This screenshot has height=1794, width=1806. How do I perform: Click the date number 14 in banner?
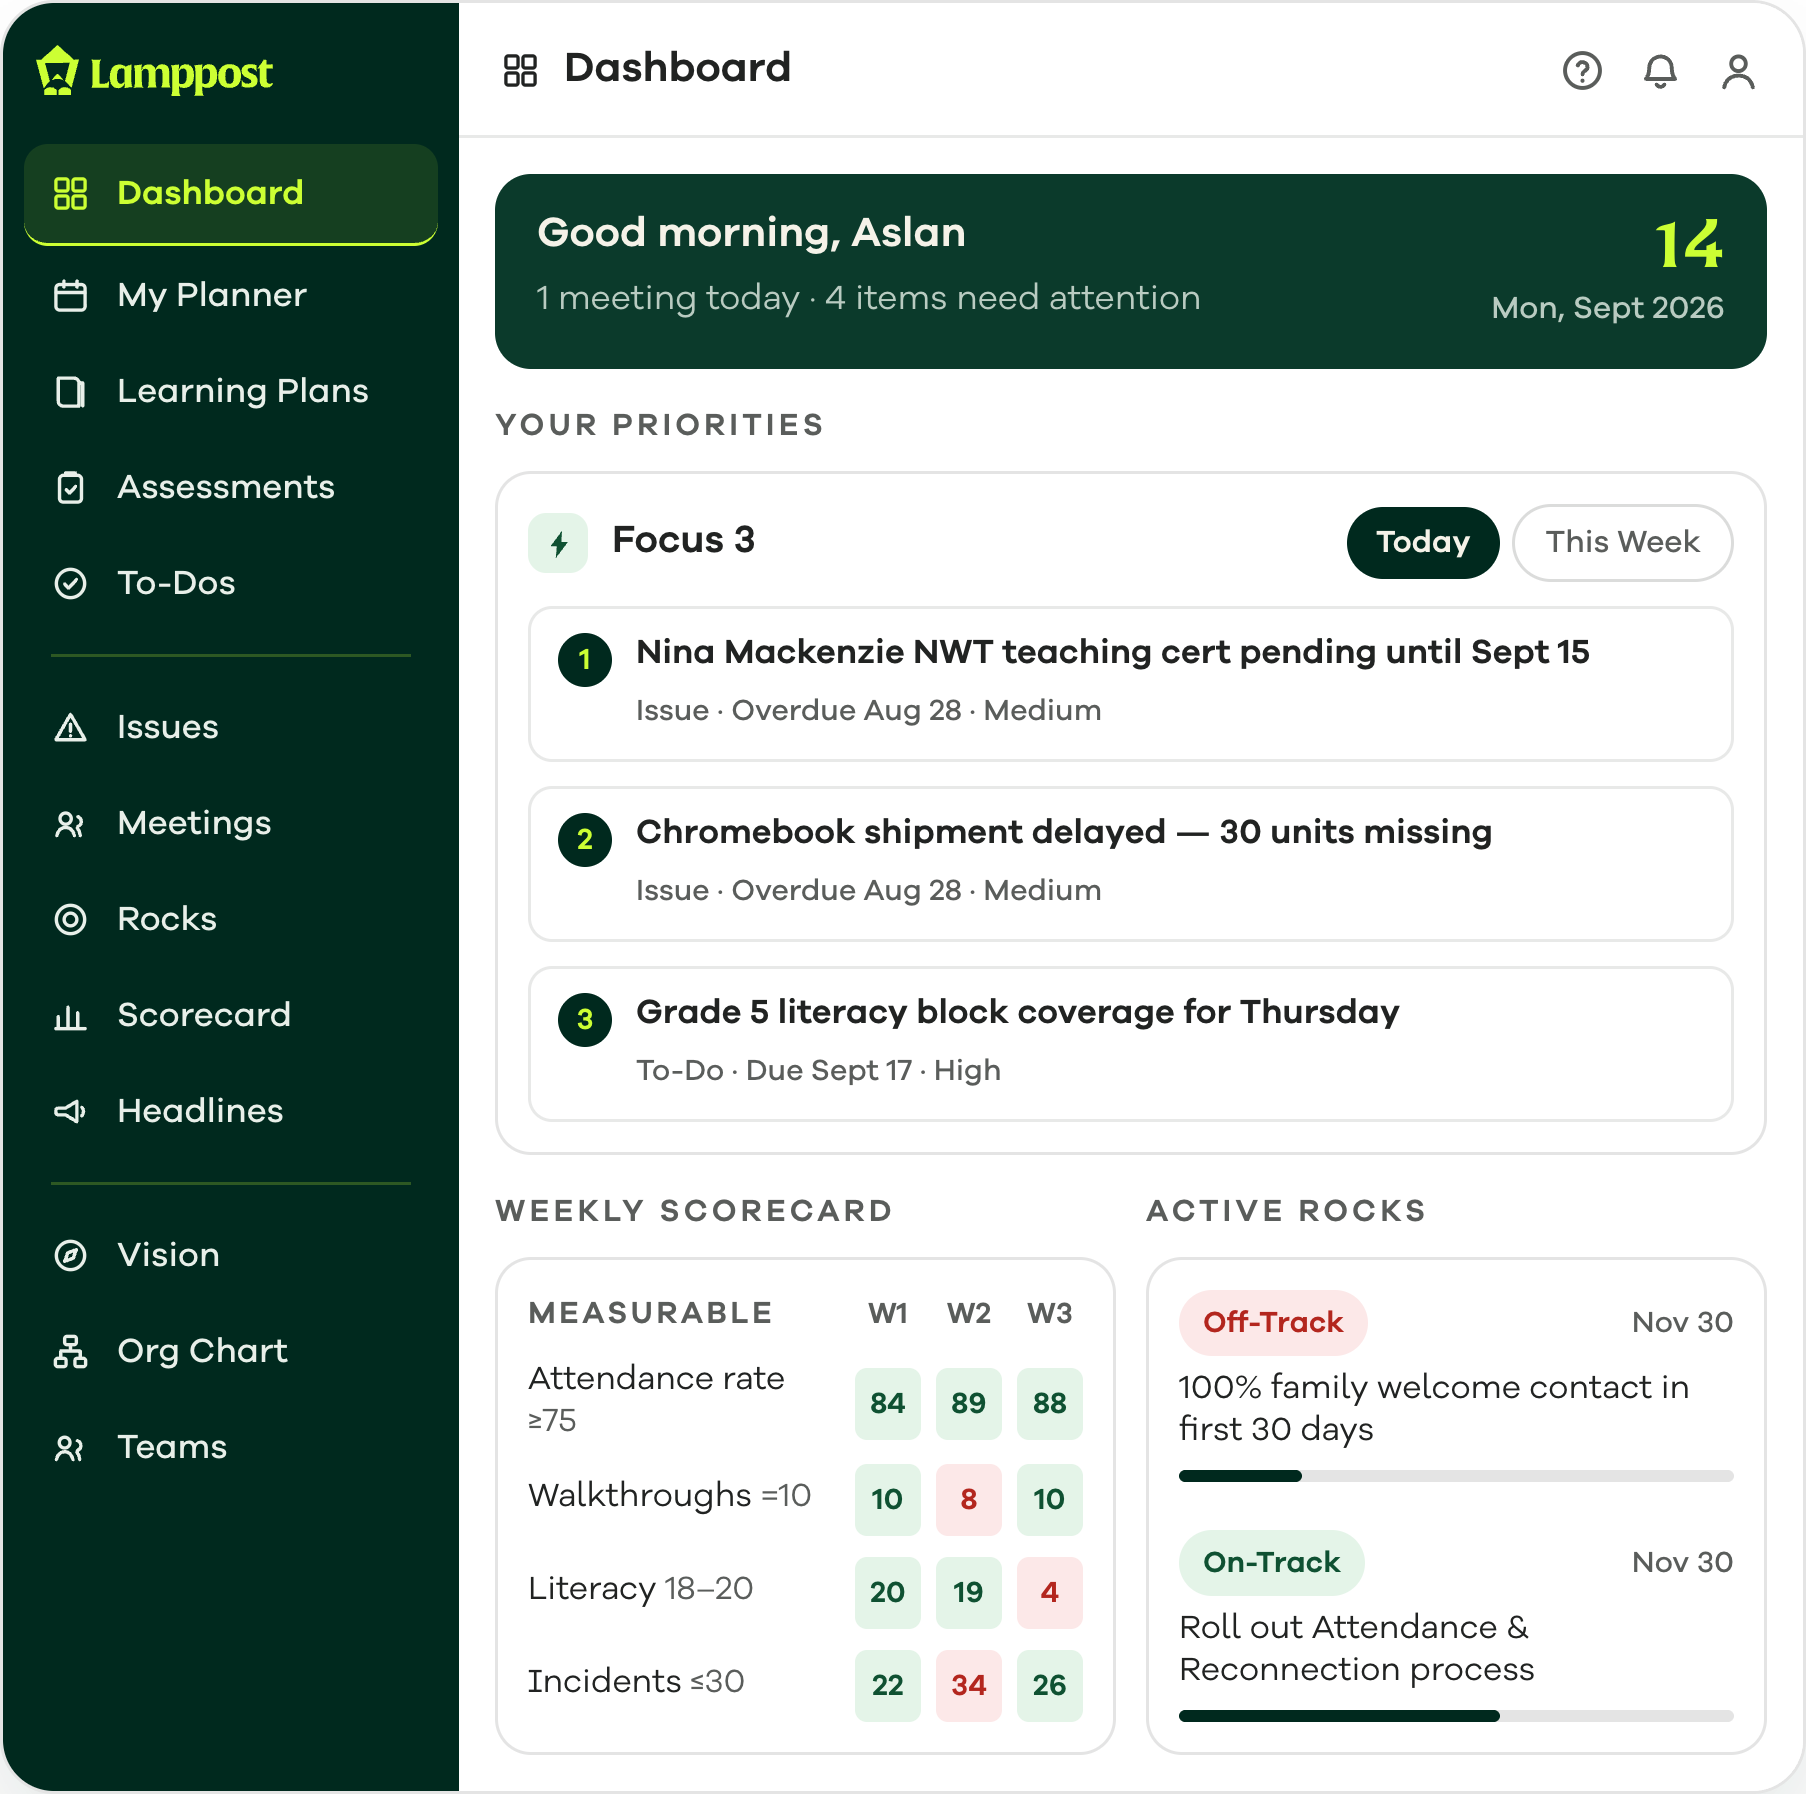click(x=1688, y=244)
